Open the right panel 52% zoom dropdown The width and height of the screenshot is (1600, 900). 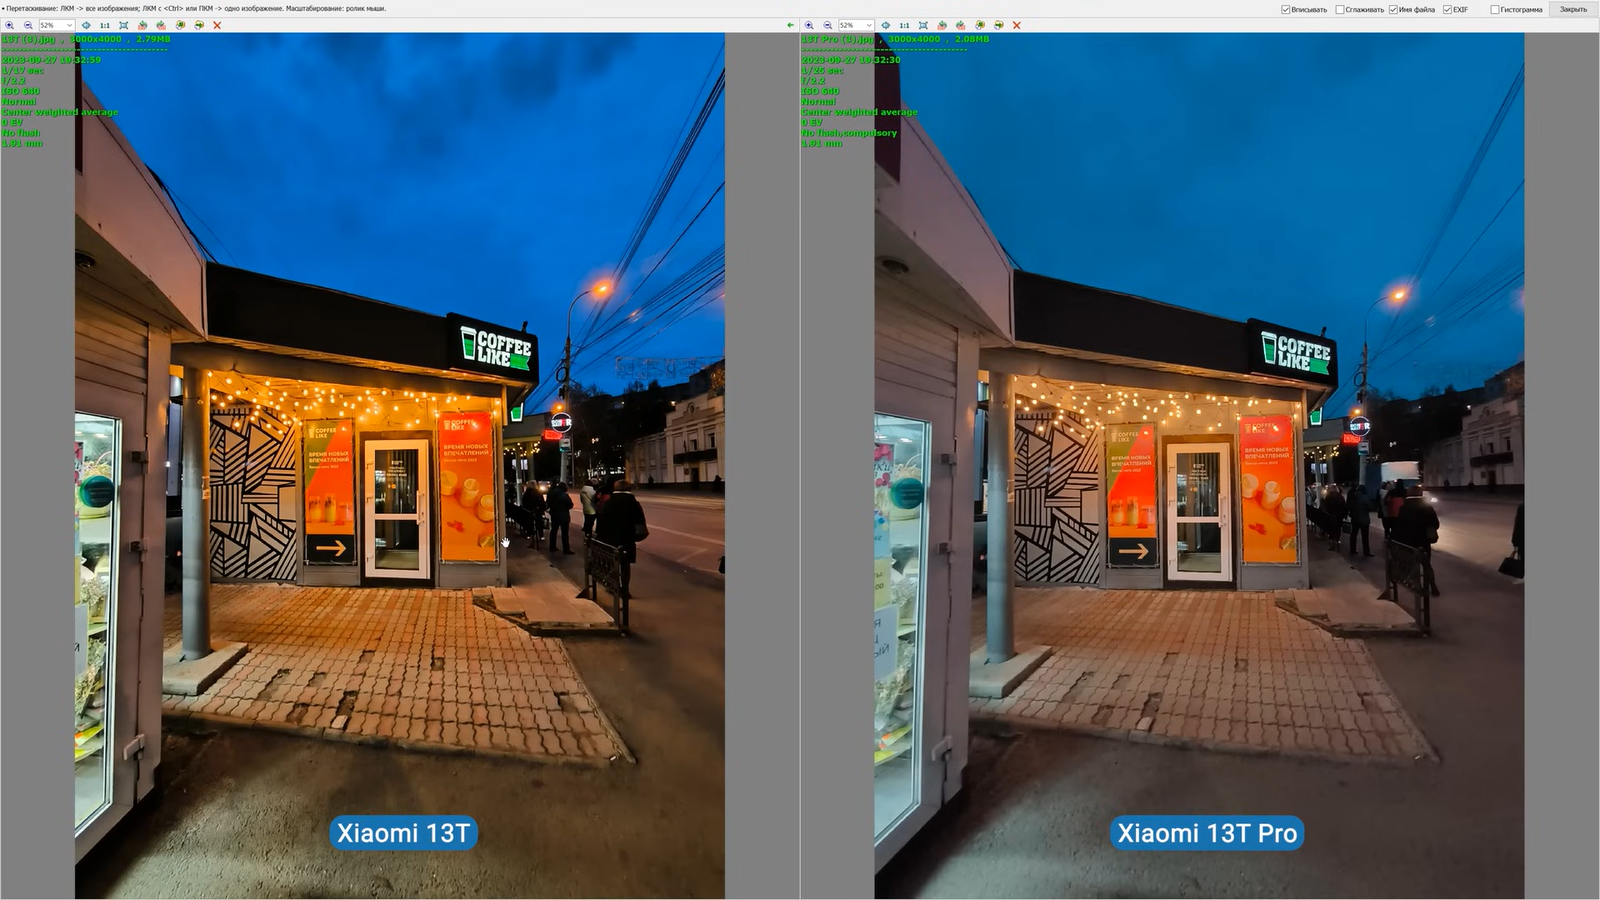click(869, 25)
